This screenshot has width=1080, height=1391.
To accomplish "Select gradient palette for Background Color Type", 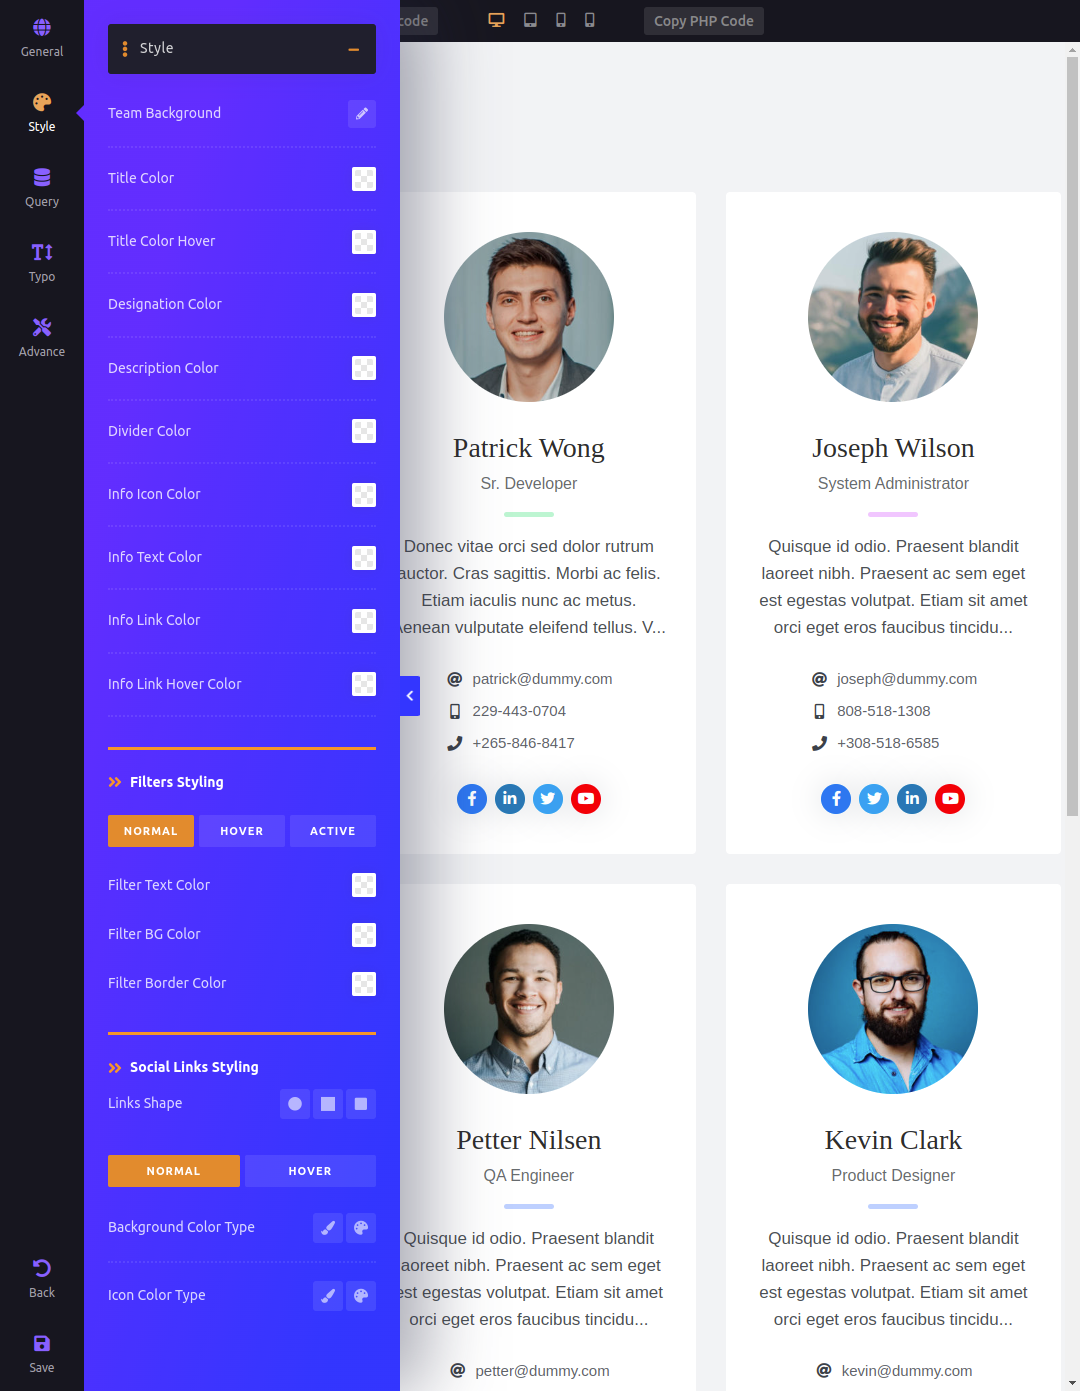I will 361,1228.
